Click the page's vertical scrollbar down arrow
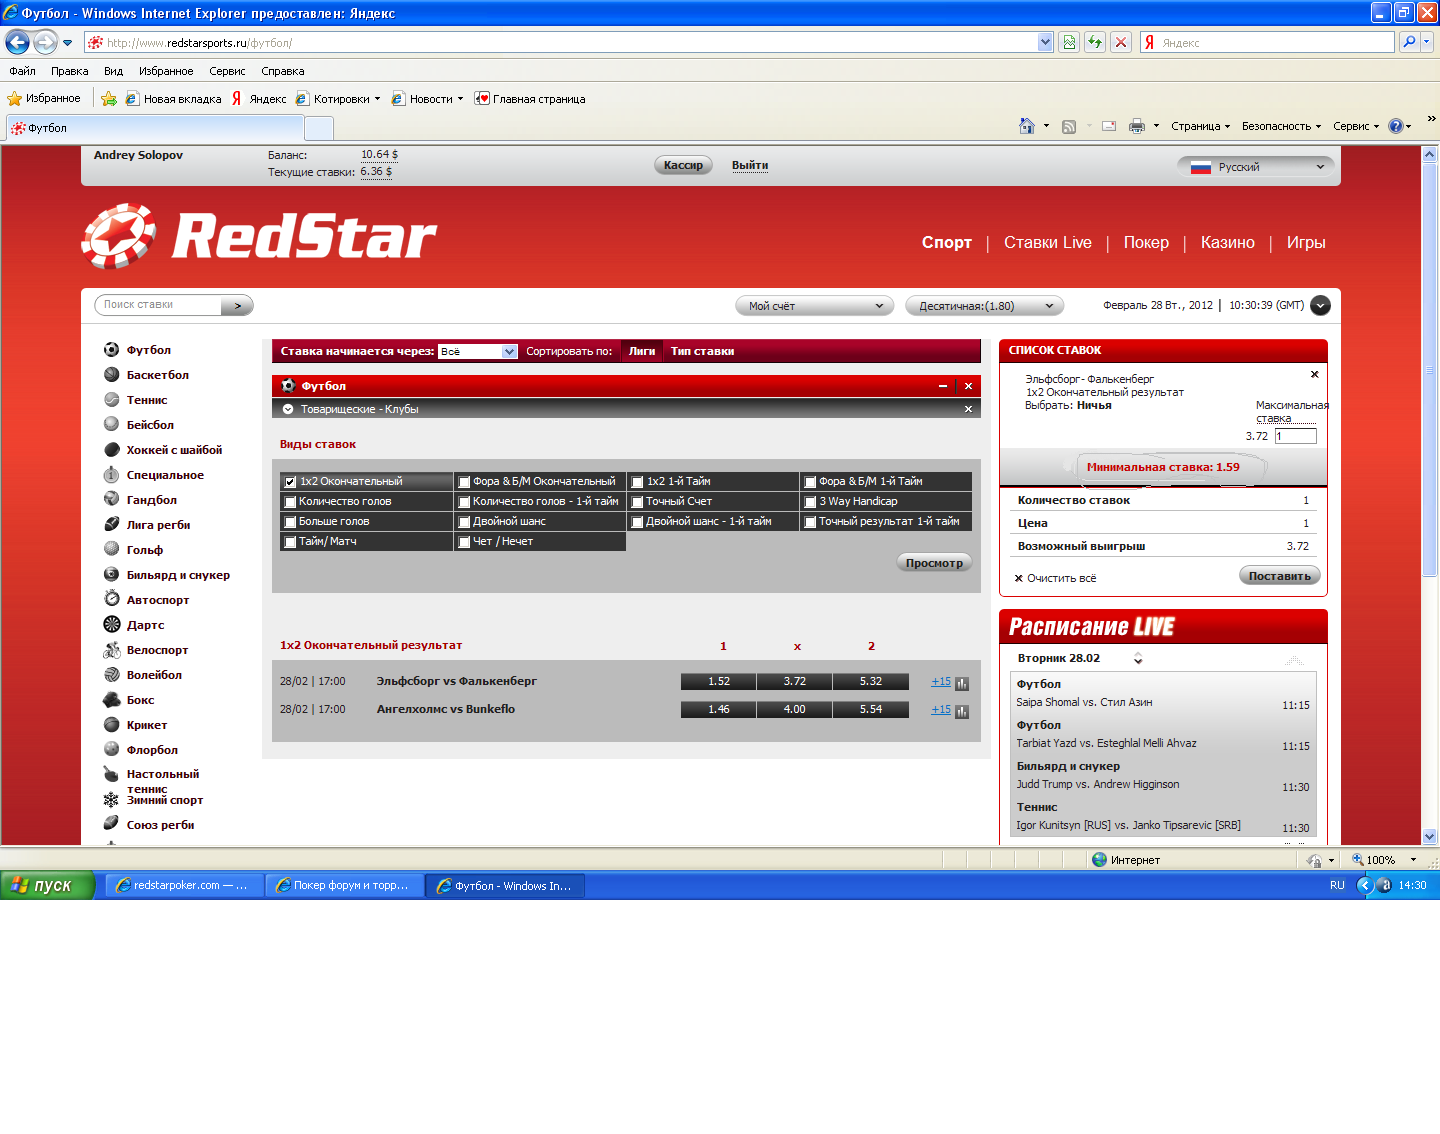 [x=1429, y=836]
